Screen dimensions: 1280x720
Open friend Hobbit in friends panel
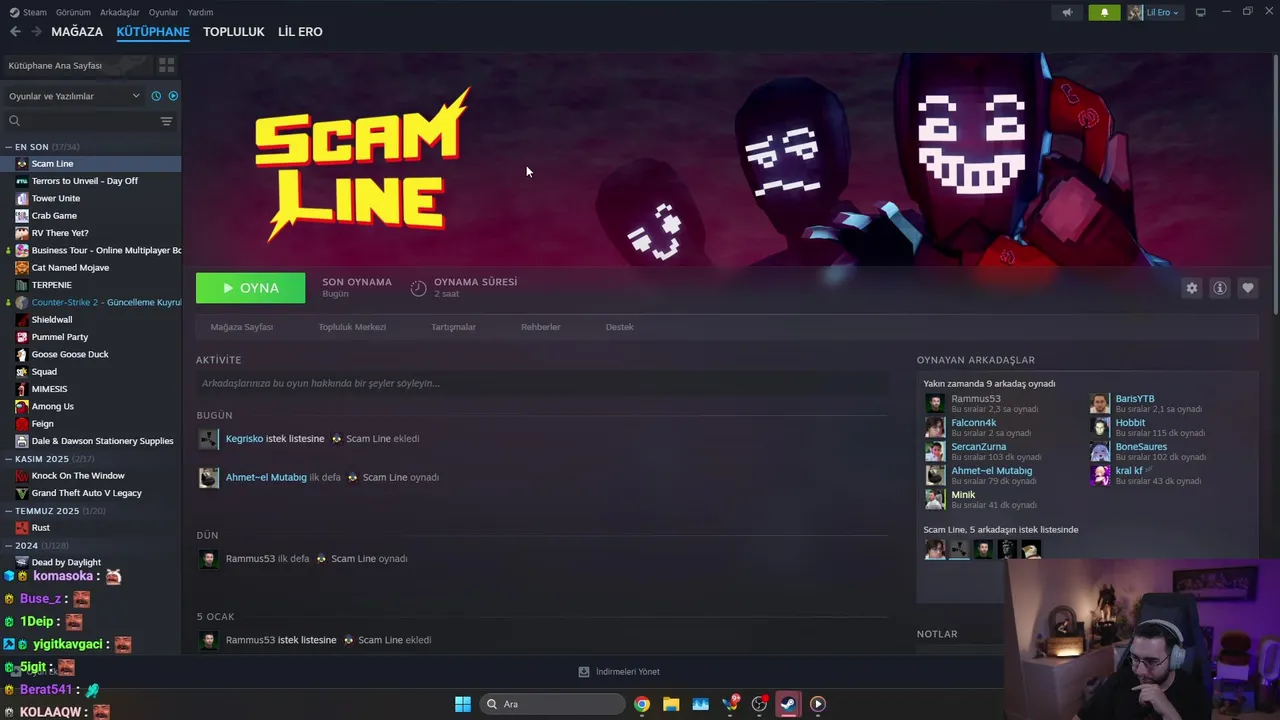[1130, 423]
